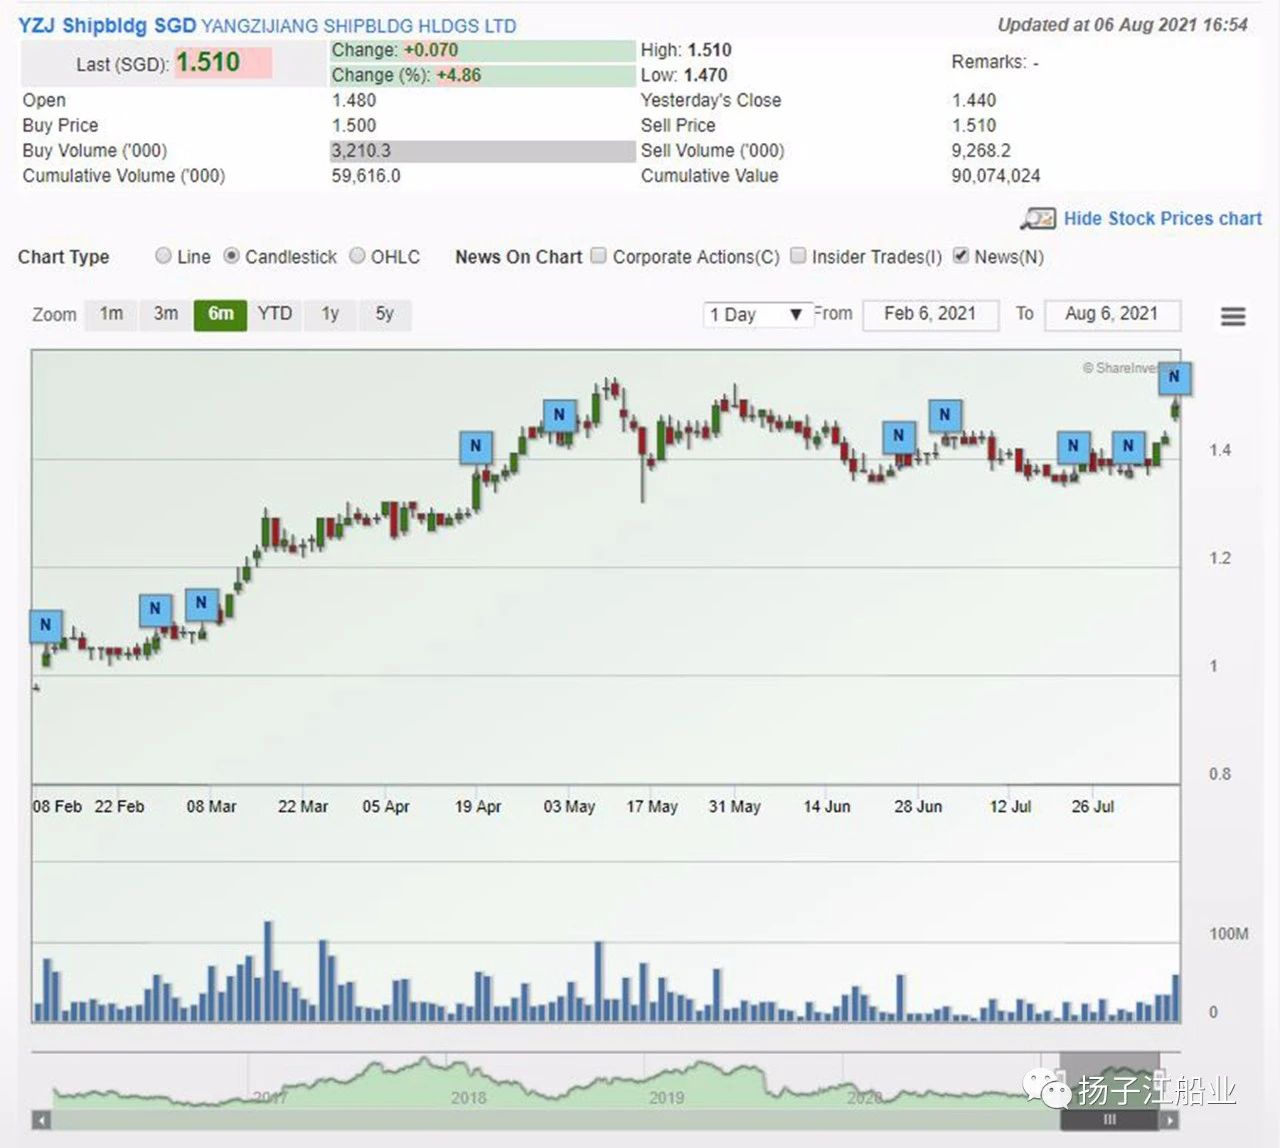Click the last price 1.510 value
This screenshot has height=1148, width=1280.
click(x=208, y=62)
